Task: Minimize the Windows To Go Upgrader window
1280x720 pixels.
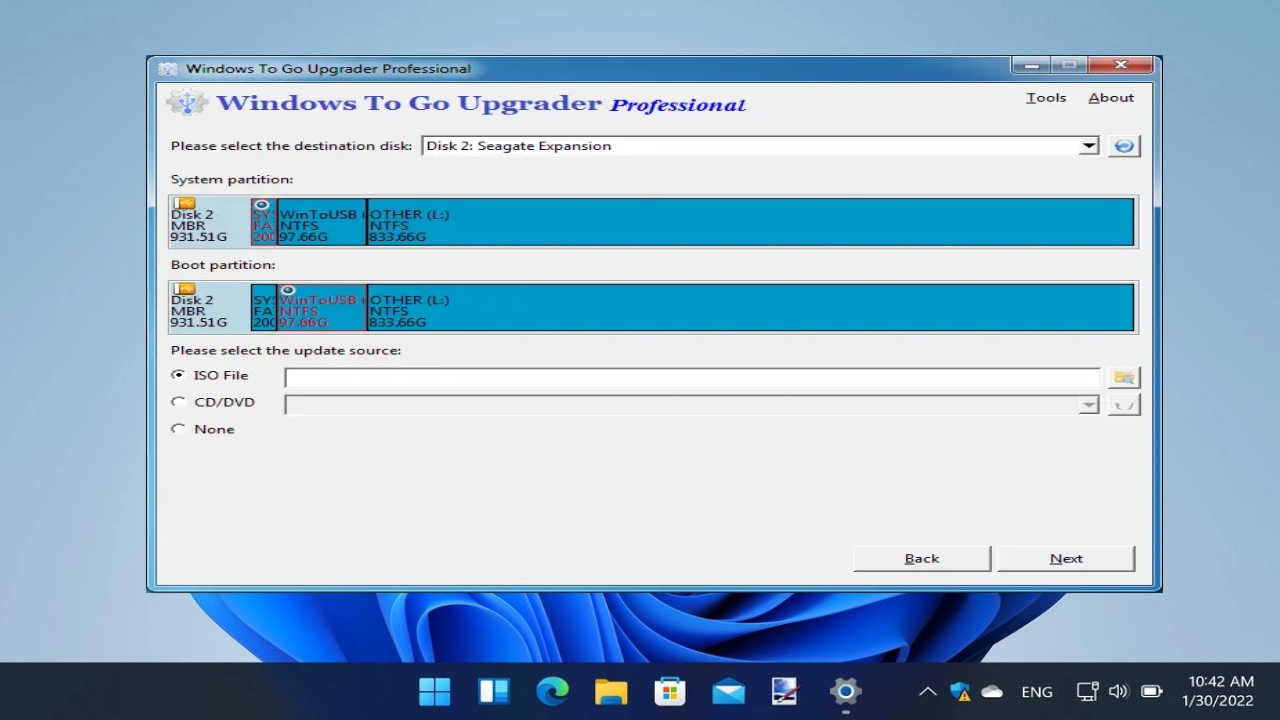Action: 1031,66
